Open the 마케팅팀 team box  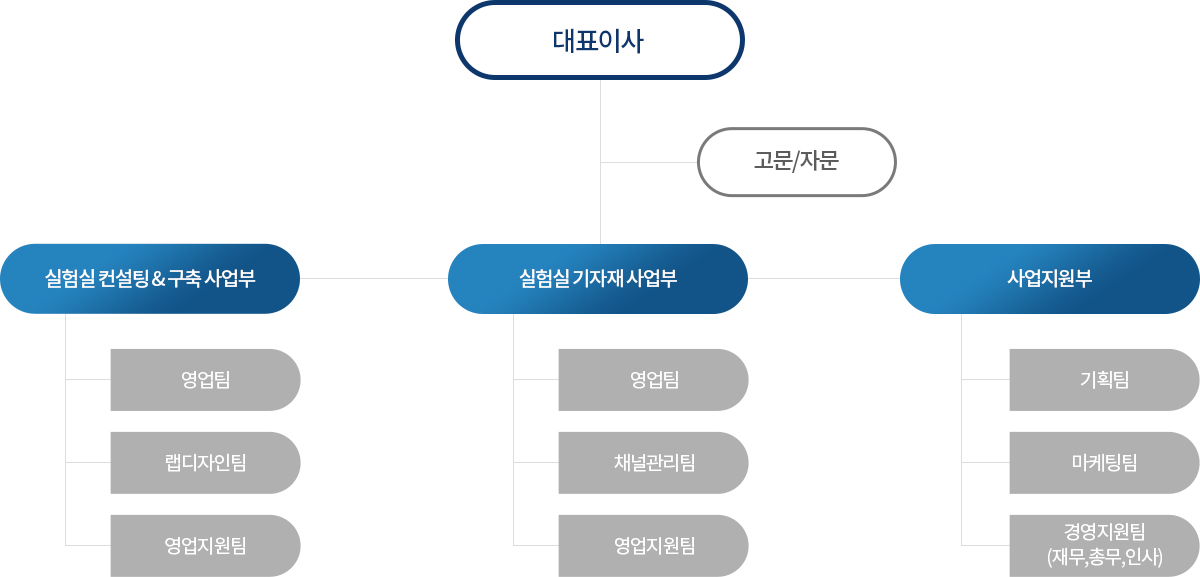[x=1104, y=463]
